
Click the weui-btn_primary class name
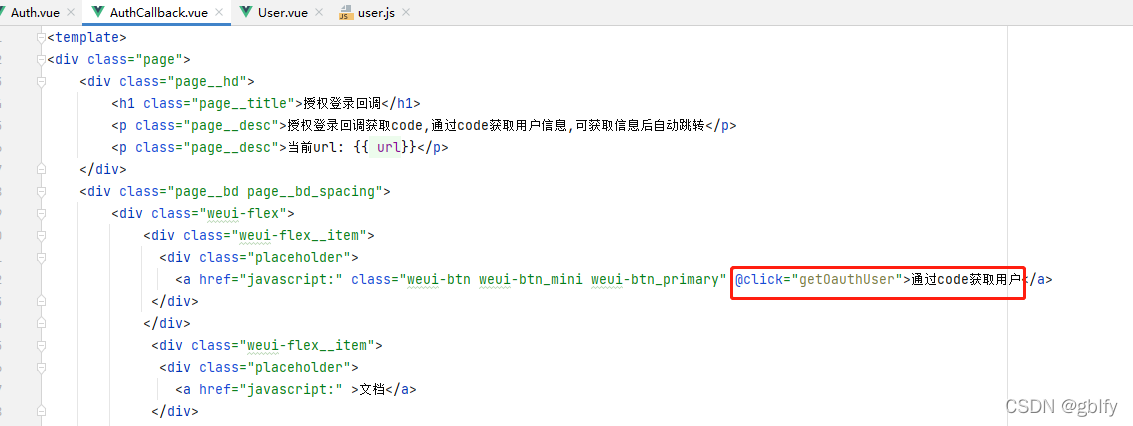[654, 279]
